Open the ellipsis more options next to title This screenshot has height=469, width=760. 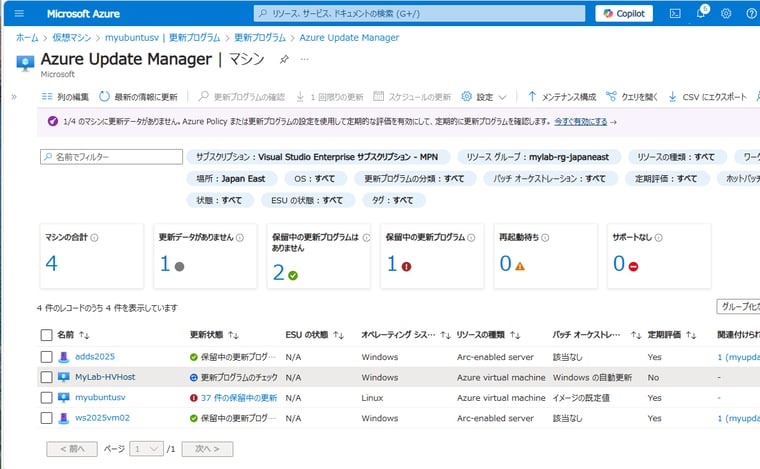(304, 59)
